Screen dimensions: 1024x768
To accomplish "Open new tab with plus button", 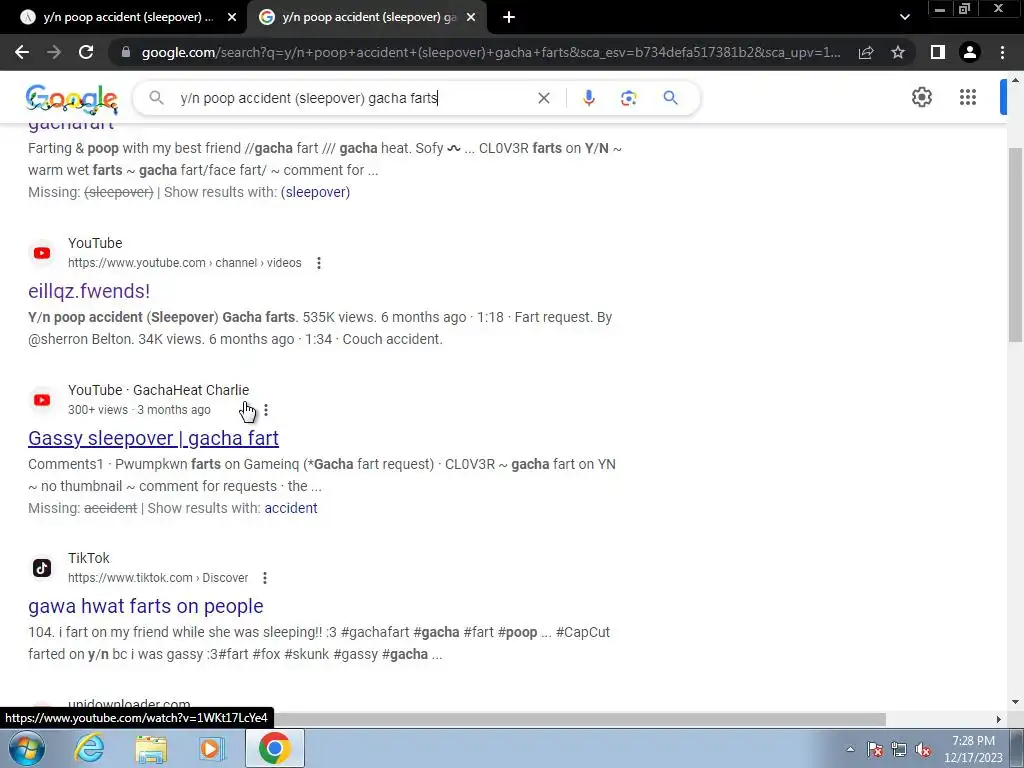I will 509,18.
